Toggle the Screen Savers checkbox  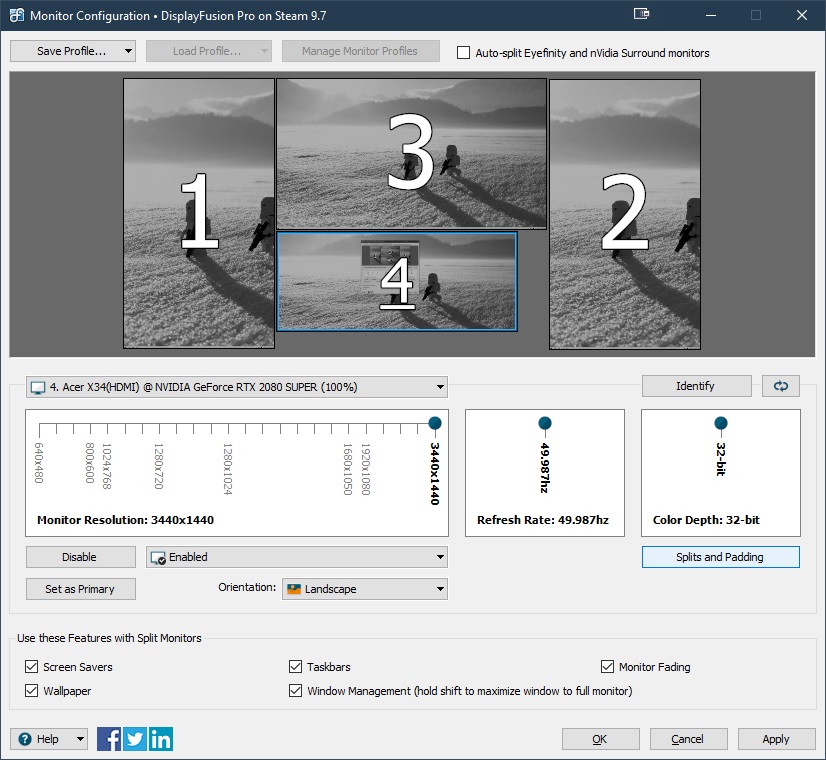coord(32,667)
